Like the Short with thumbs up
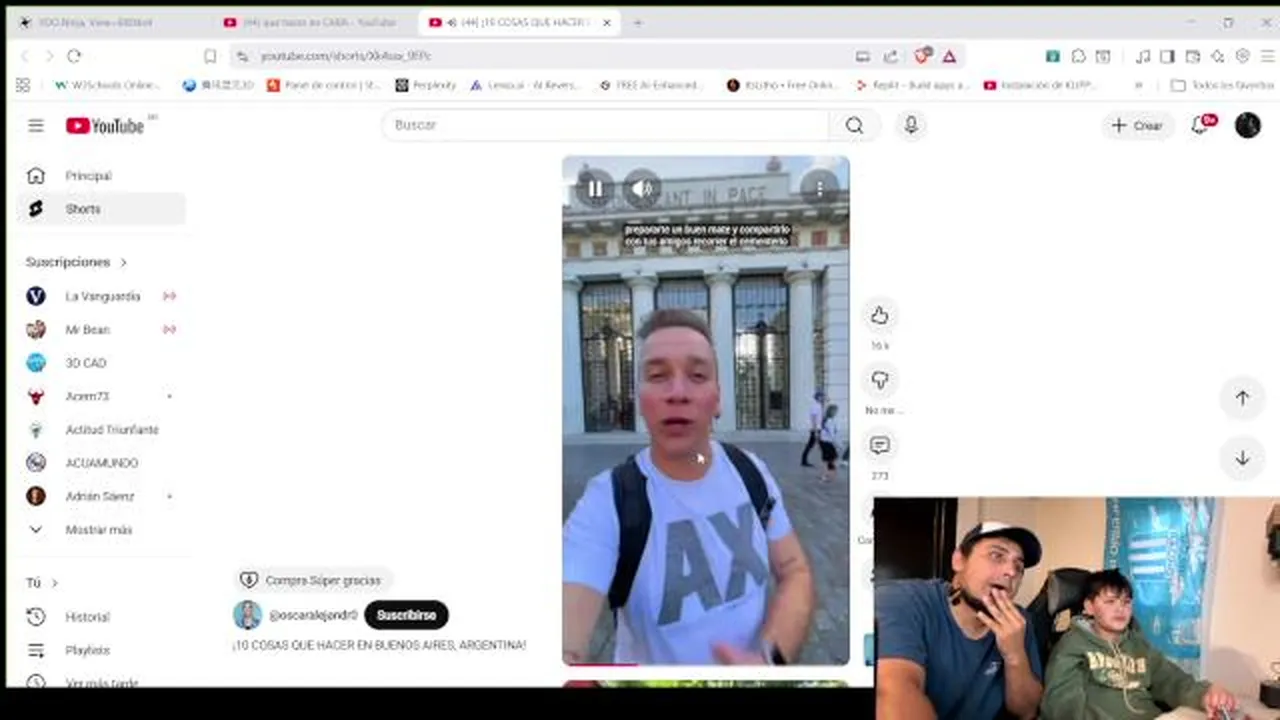The image size is (1280, 720). [x=880, y=316]
